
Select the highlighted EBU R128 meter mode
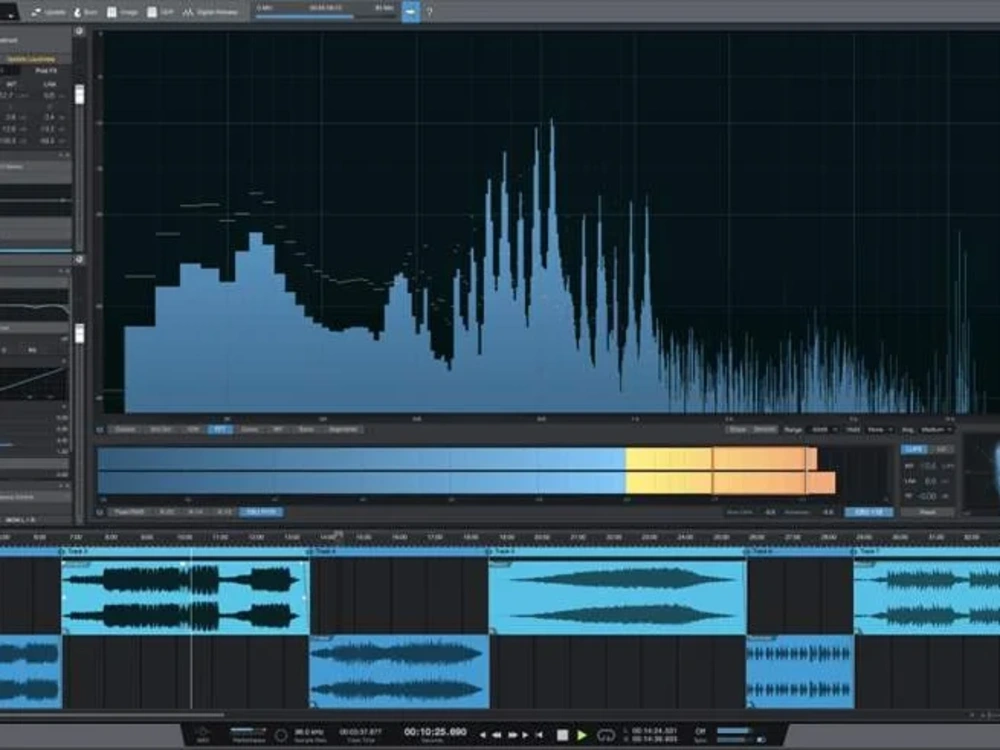click(x=261, y=512)
